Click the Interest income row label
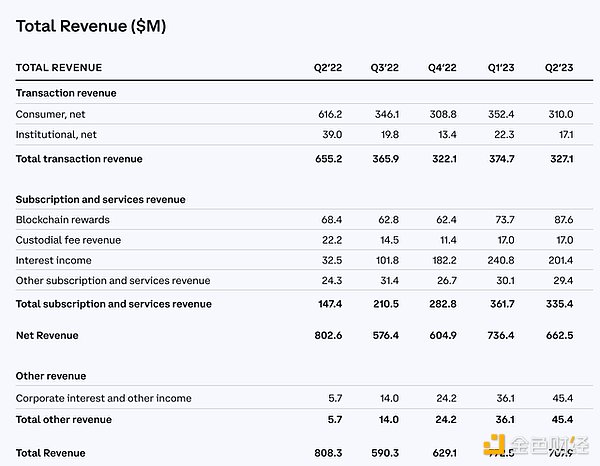Viewport: 600px width, 466px height. [55, 260]
